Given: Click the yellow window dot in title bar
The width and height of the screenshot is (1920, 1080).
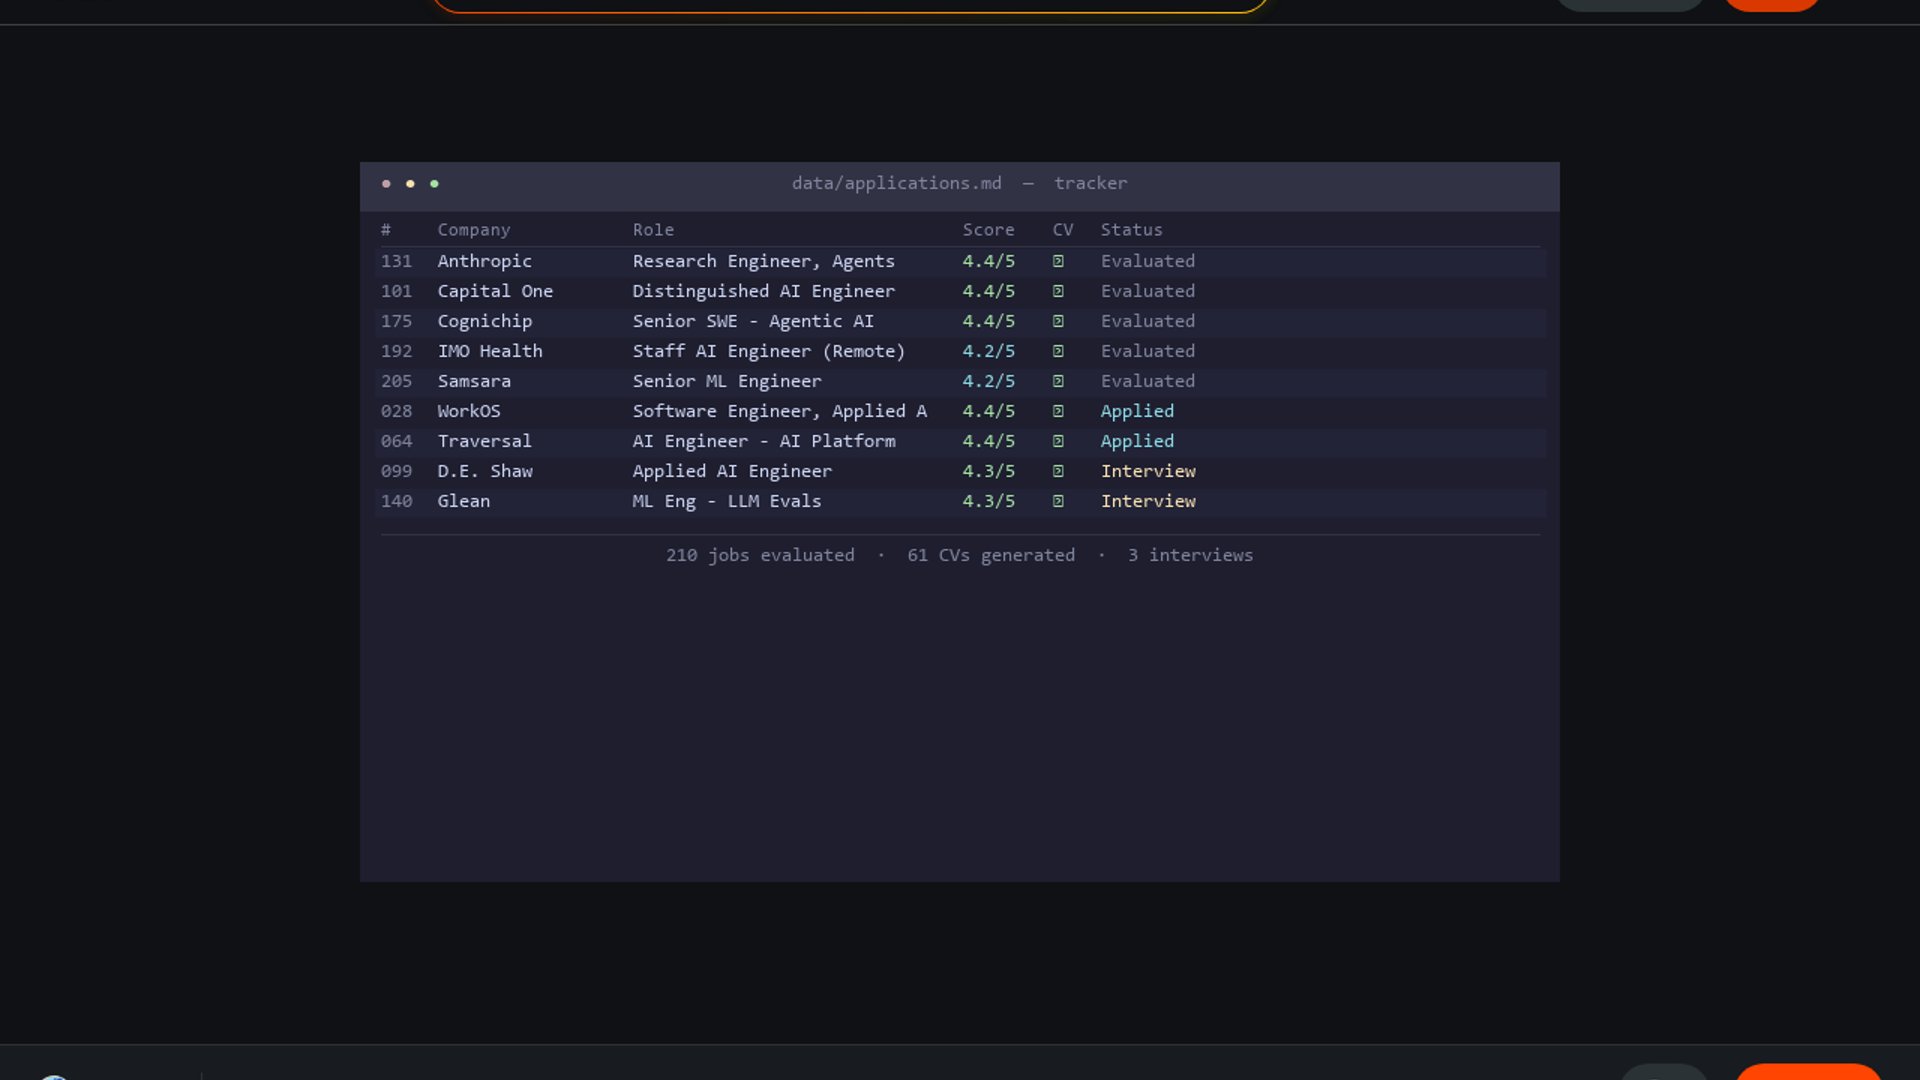Looking at the screenshot, I should (x=410, y=184).
